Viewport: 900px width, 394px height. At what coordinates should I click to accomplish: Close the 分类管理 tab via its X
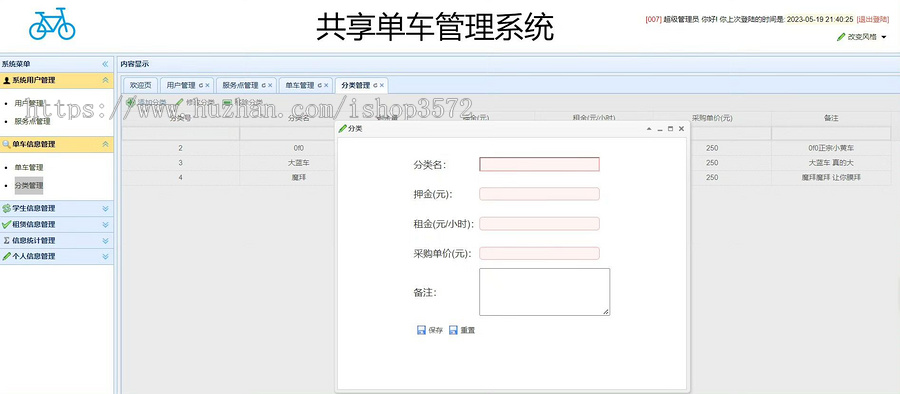click(x=382, y=86)
